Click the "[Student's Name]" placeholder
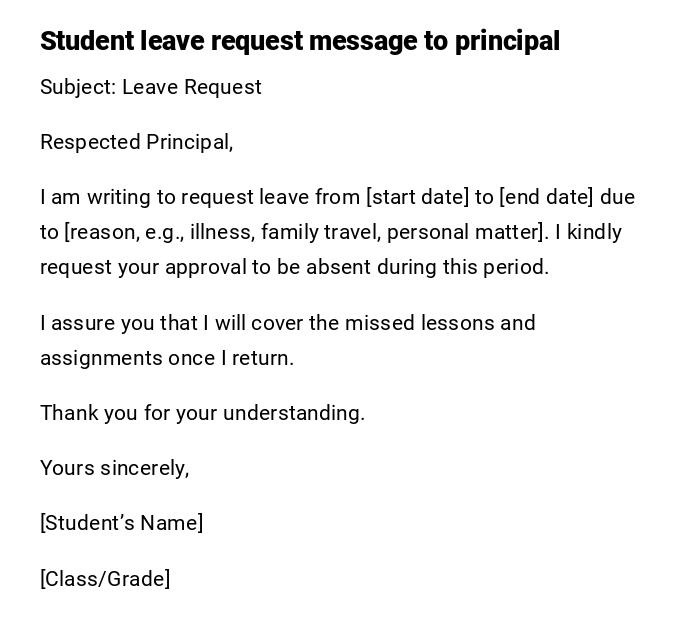The height and width of the screenshot is (641, 700). click(121, 523)
